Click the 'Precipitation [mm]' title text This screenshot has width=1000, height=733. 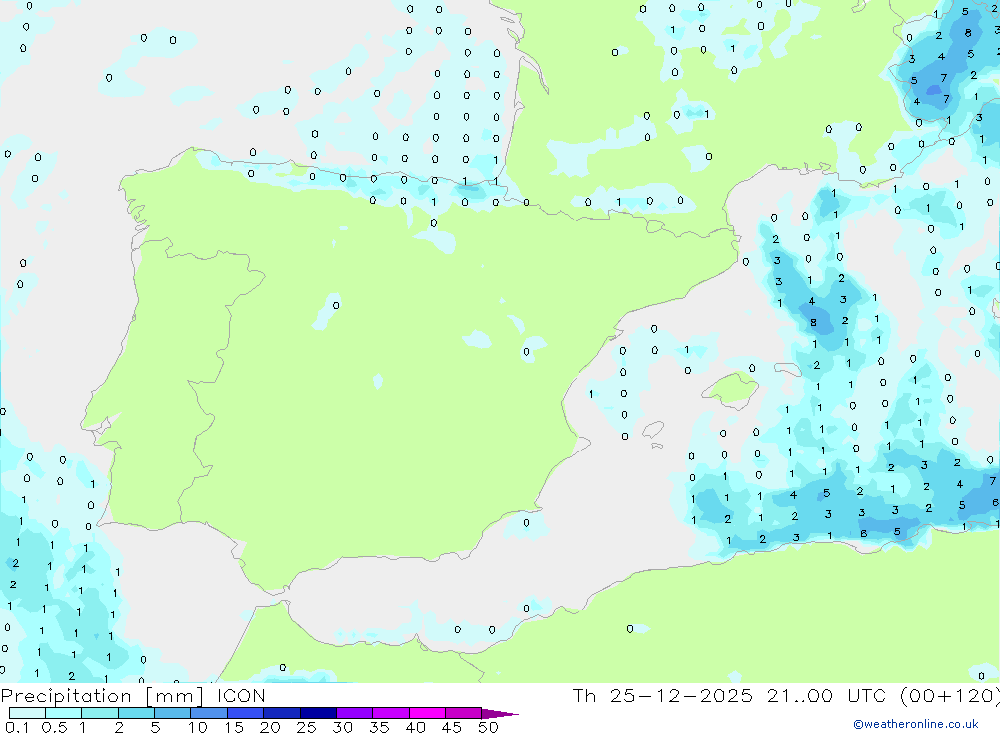click(102, 696)
